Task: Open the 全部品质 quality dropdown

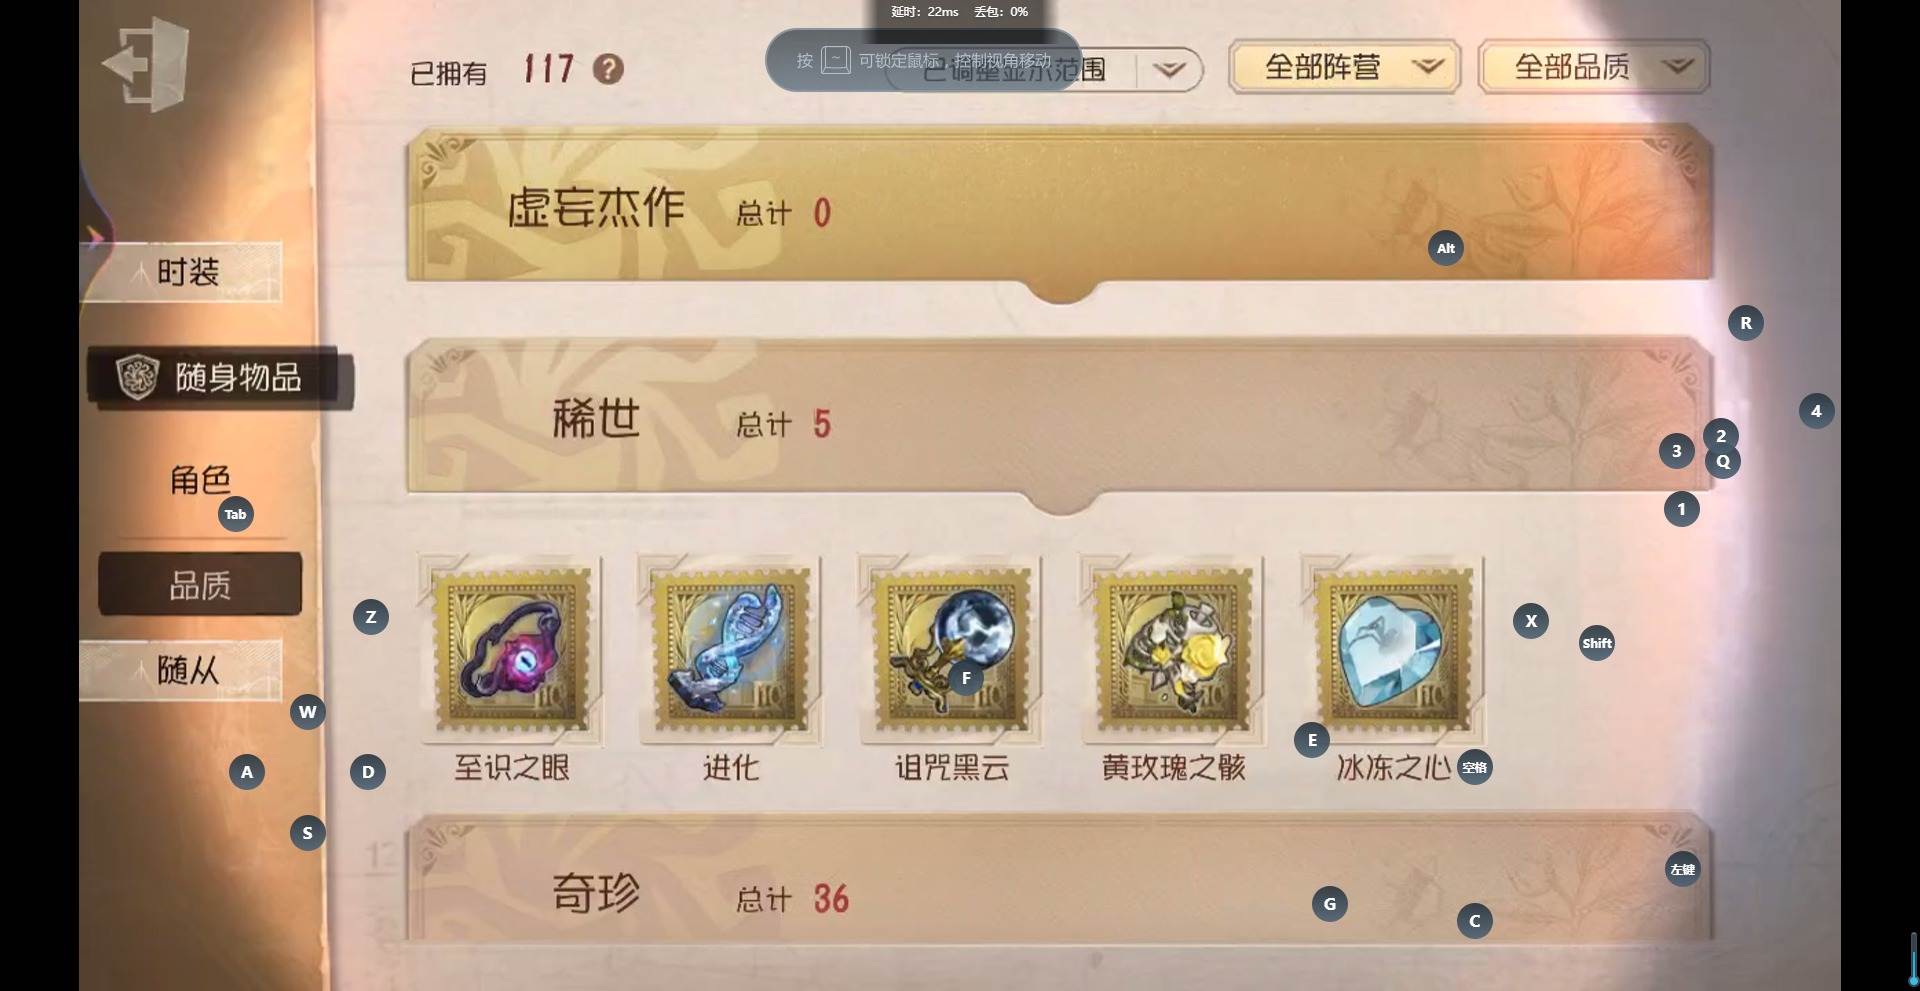Action: (x=1594, y=68)
